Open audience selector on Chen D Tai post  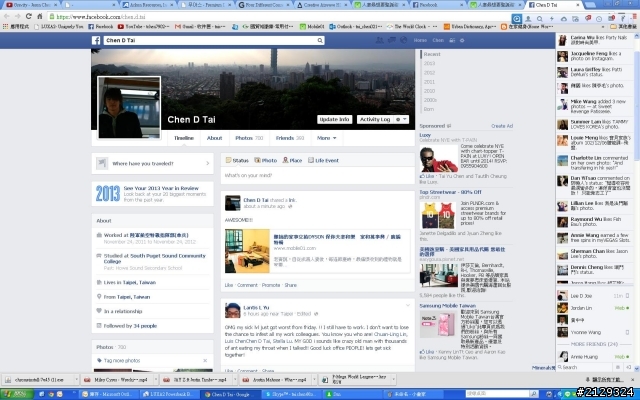tap(290, 207)
